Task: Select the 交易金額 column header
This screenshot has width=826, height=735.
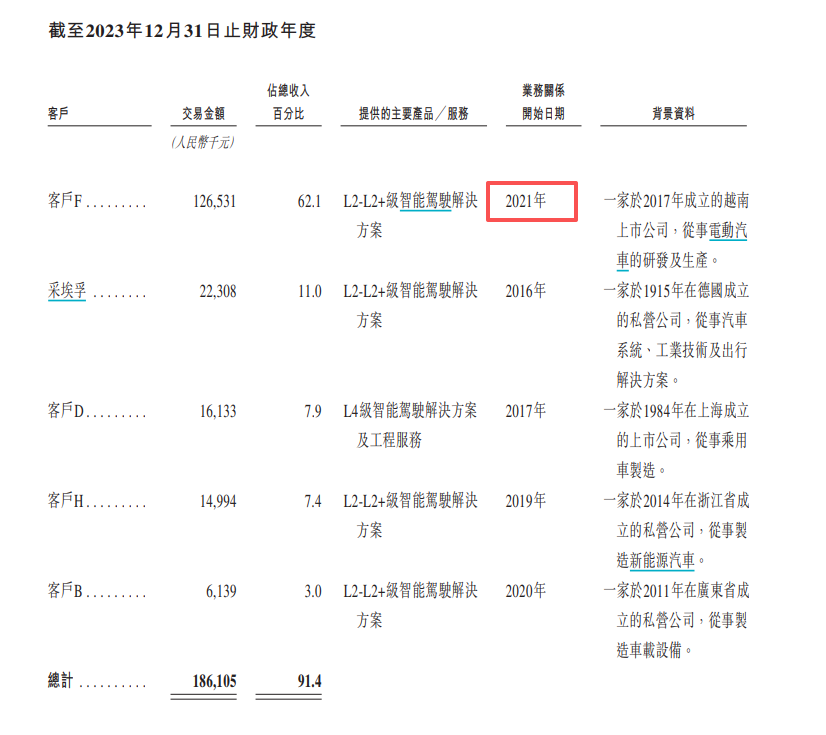Action: [205, 113]
